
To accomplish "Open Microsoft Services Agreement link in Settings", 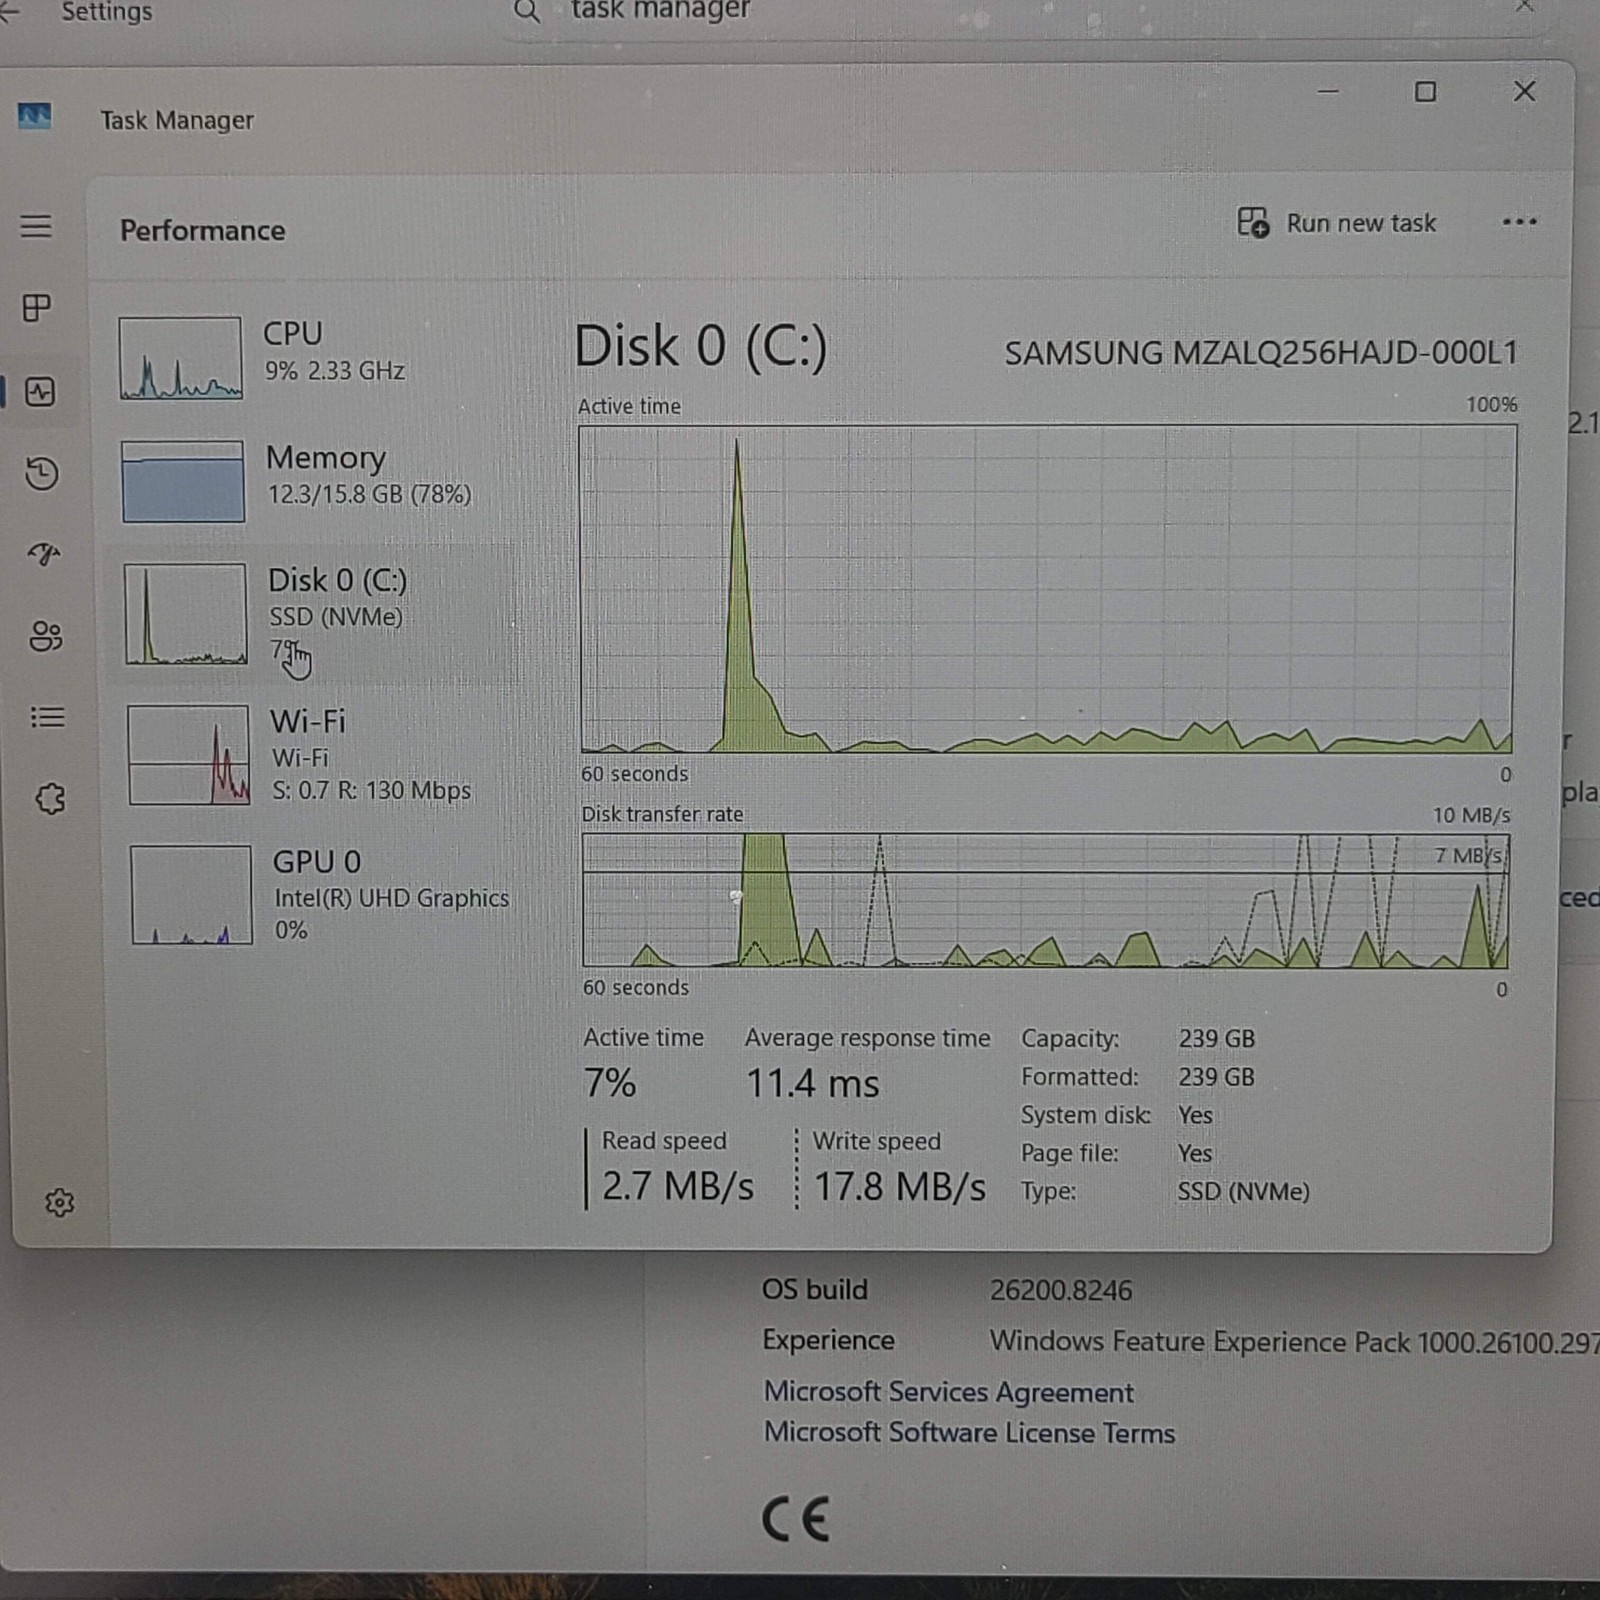I will tap(948, 1392).
